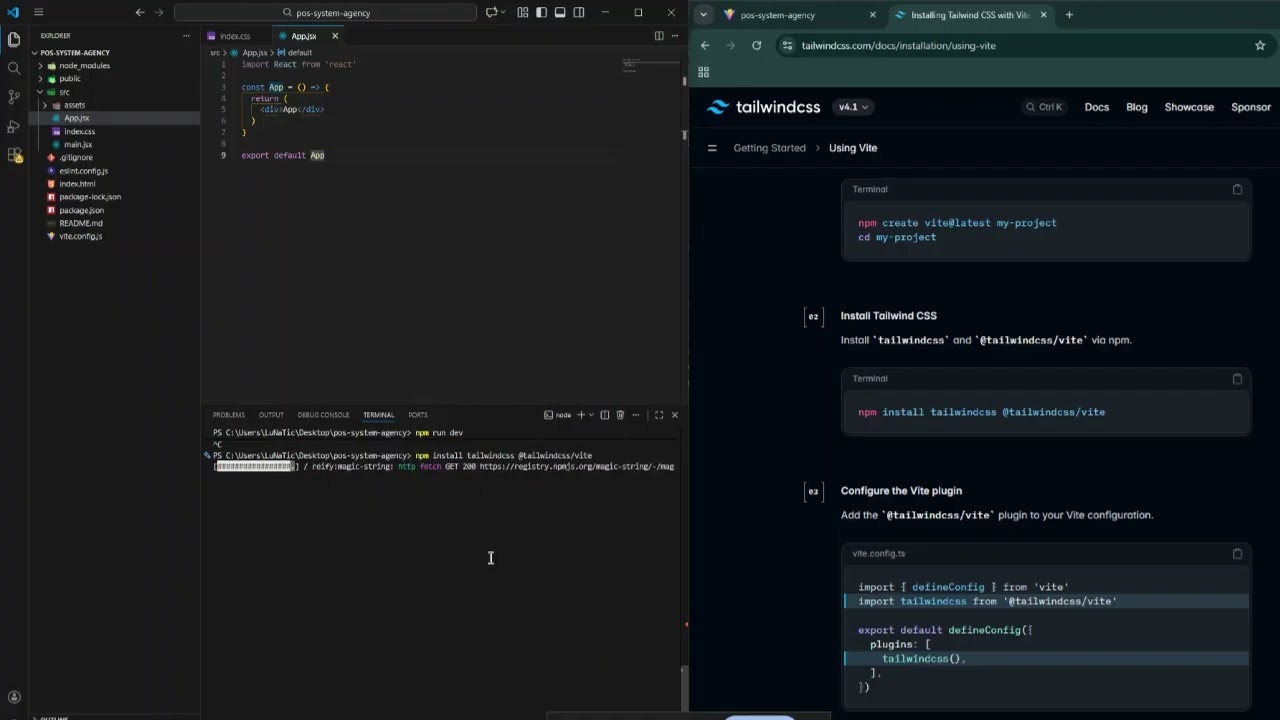
Task: Click the tailwindcss logo home link
Action: 763,107
